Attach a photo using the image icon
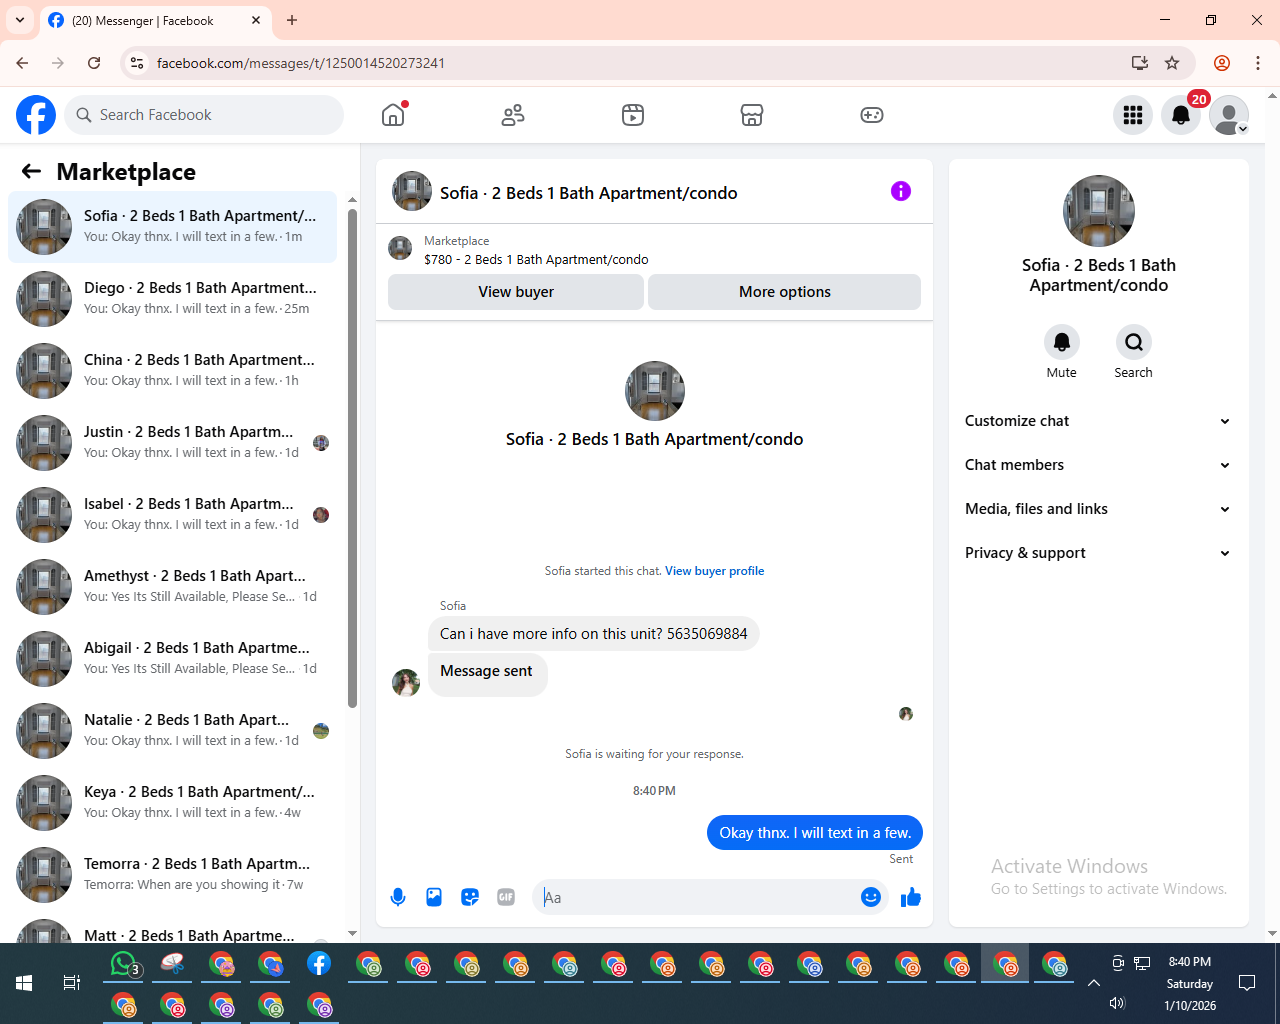Image resolution: width=1280 pixels, height=1024 pixels. (x=434, y=897)
